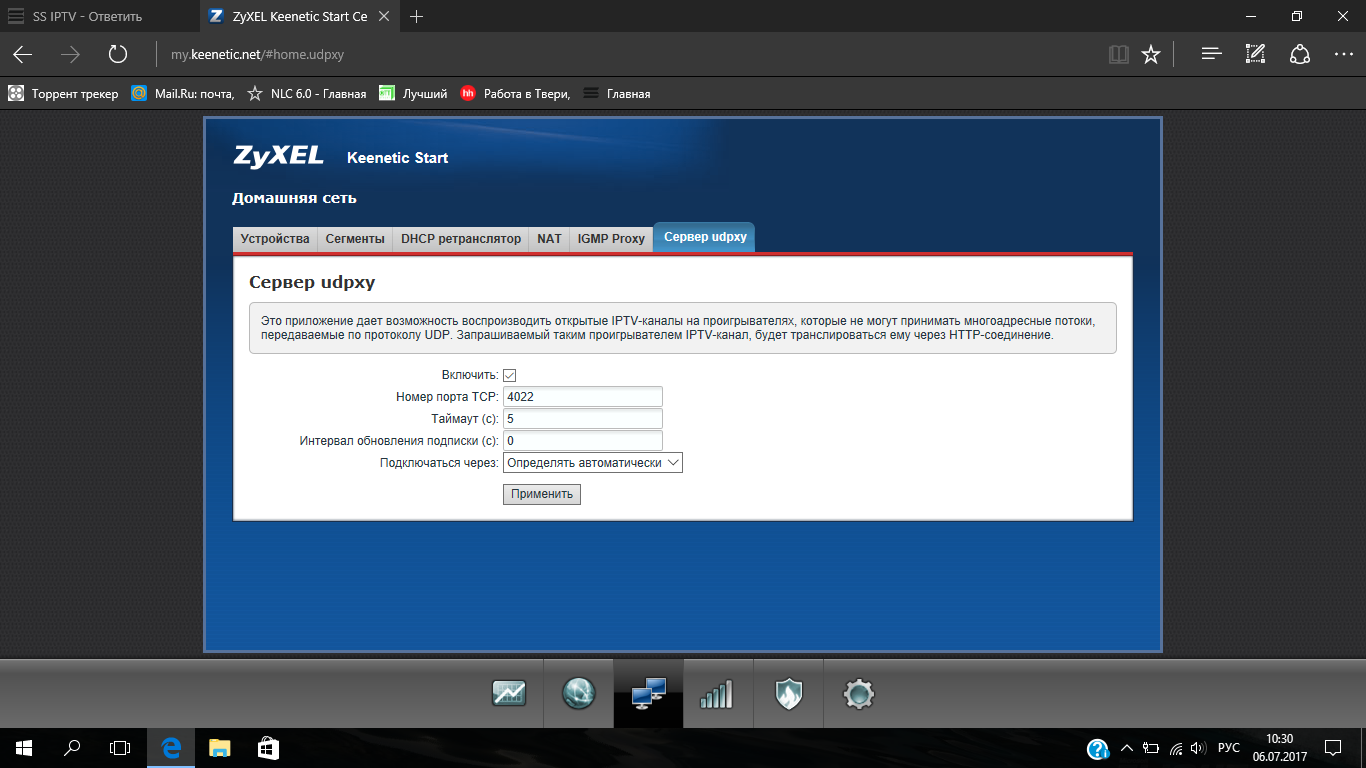Open the Wi-Fi signal bars icon
The height and width of the screenshot is (768, 1366).
coord(717,693)
